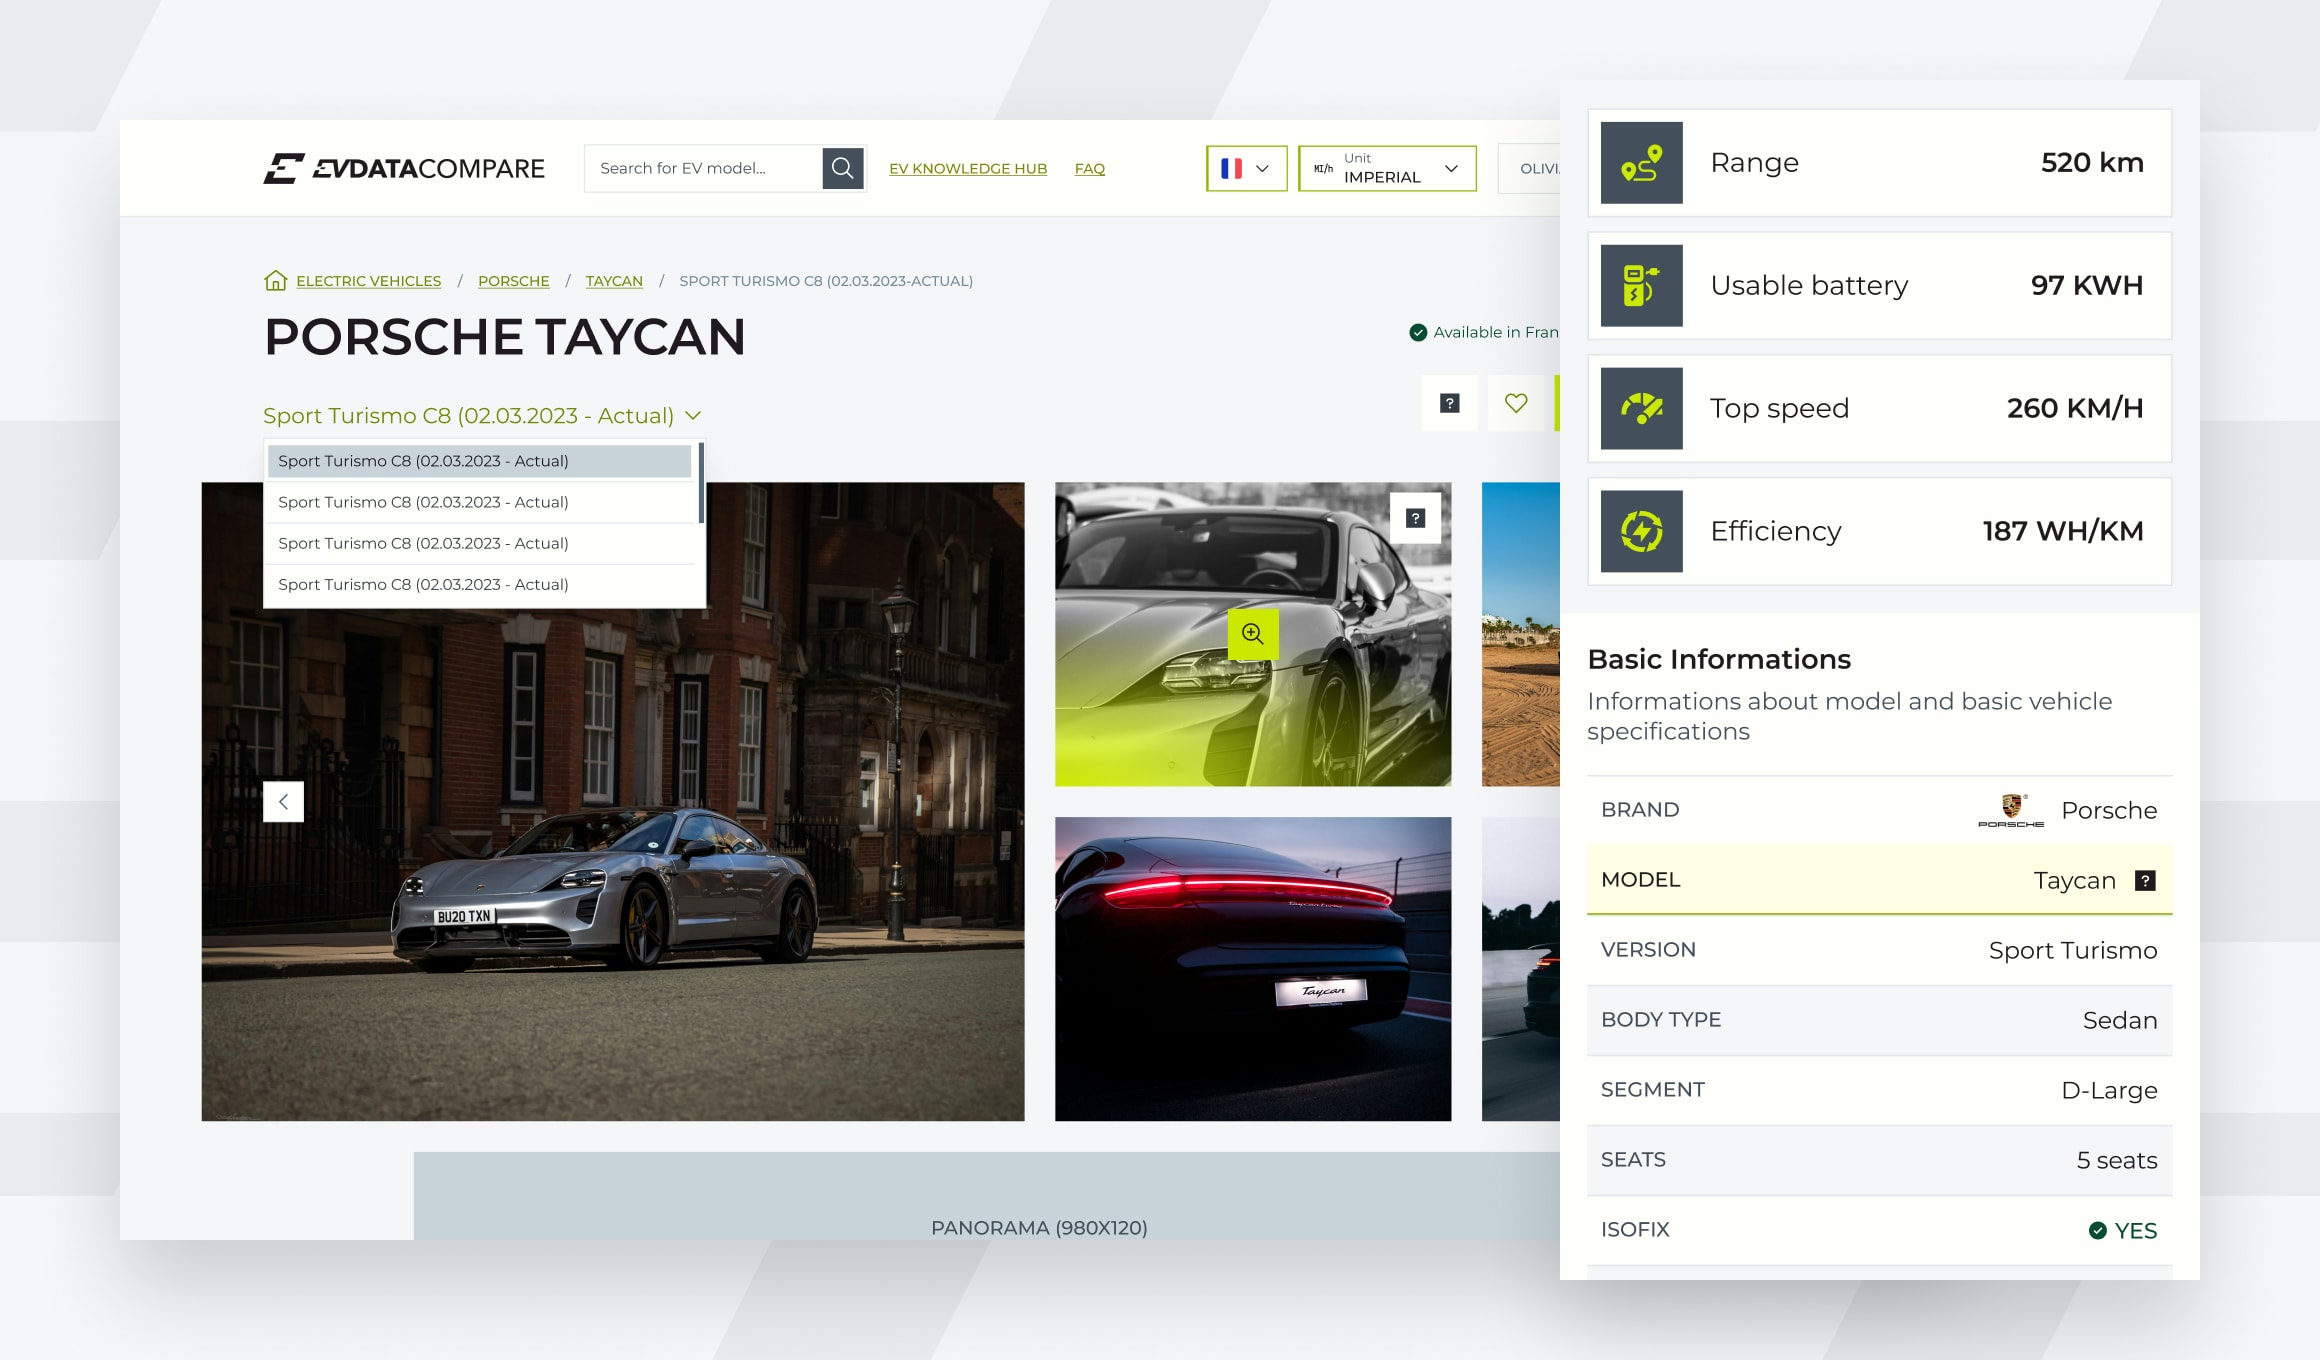Click the 187 WH/KM efficiency value

(2063, 531)
